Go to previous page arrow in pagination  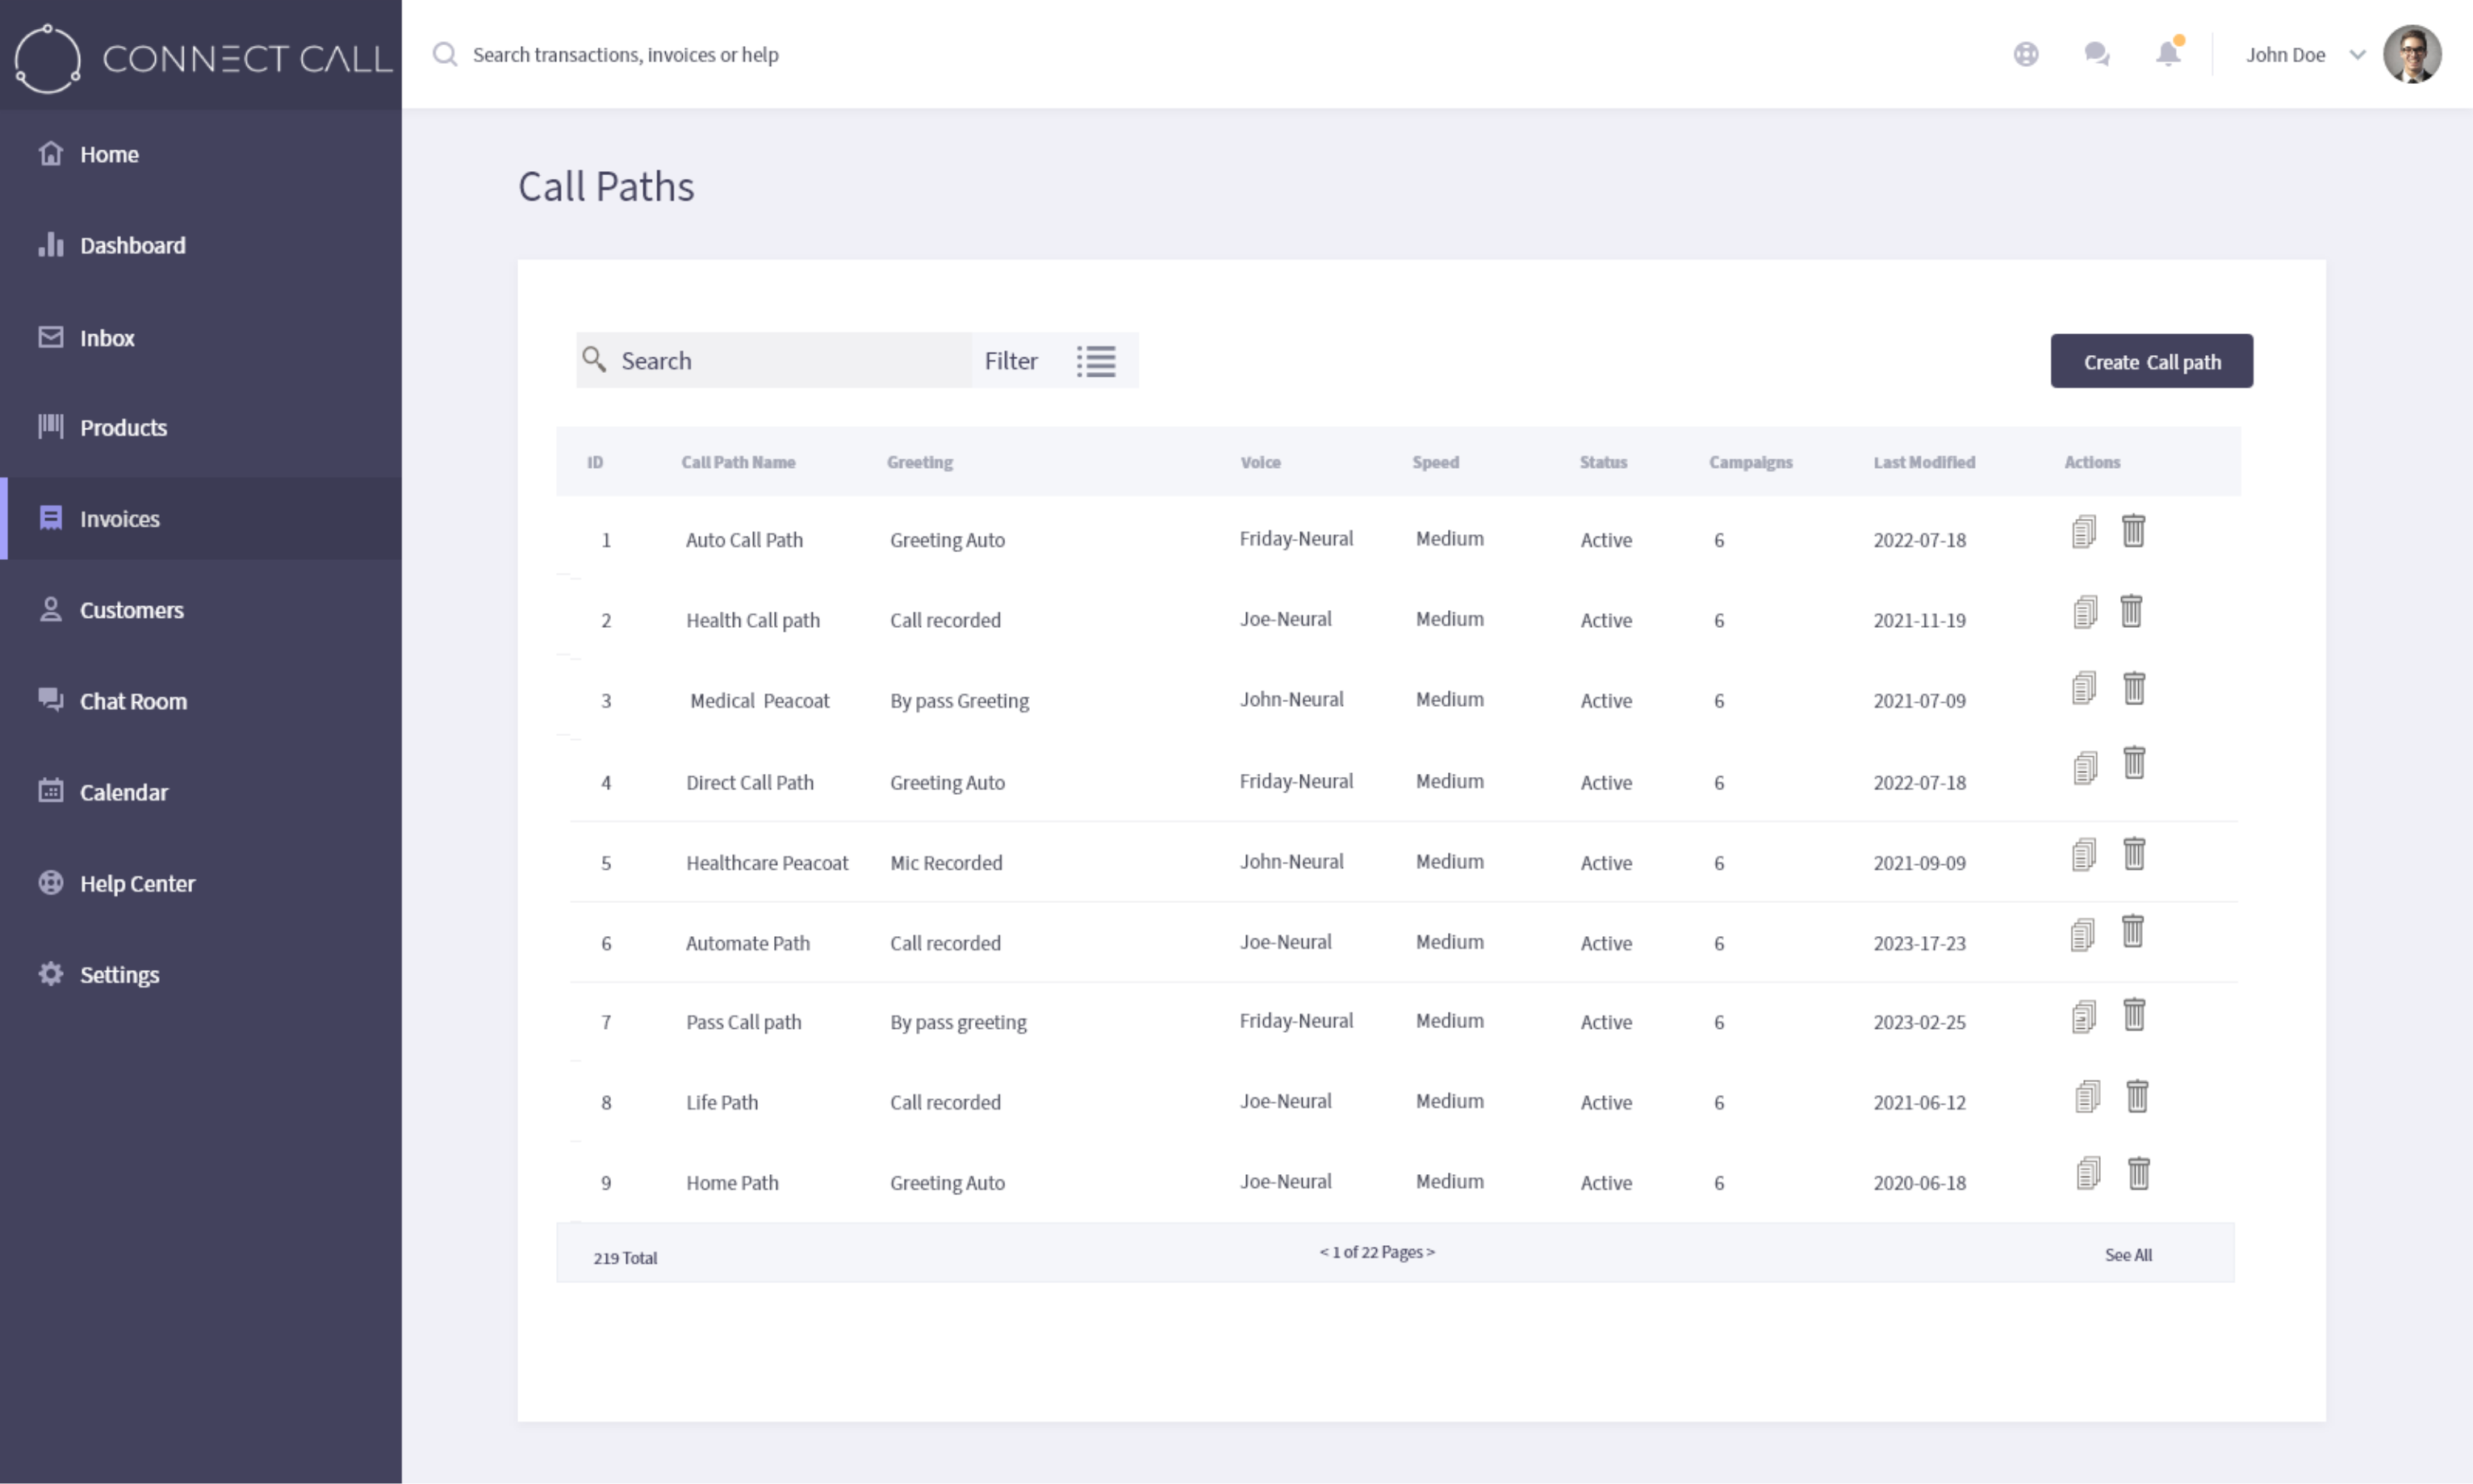1324,1252
